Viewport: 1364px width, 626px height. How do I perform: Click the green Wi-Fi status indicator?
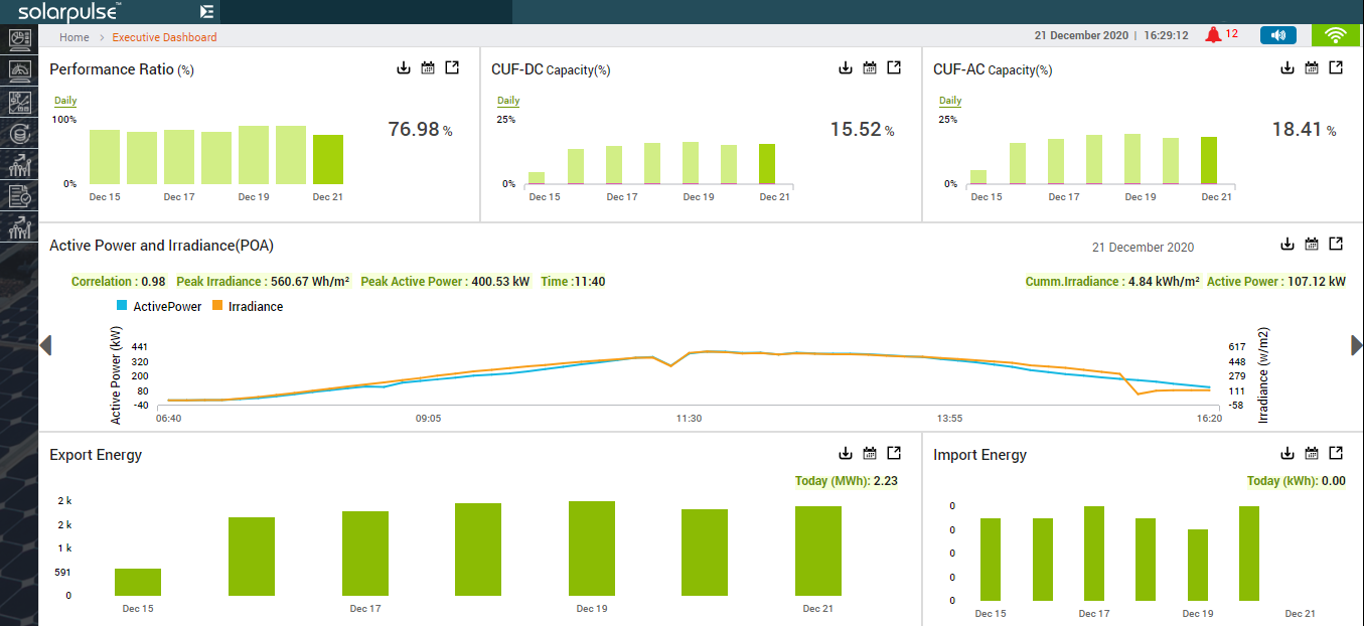pyautogui.click(x=1337, y=34)
